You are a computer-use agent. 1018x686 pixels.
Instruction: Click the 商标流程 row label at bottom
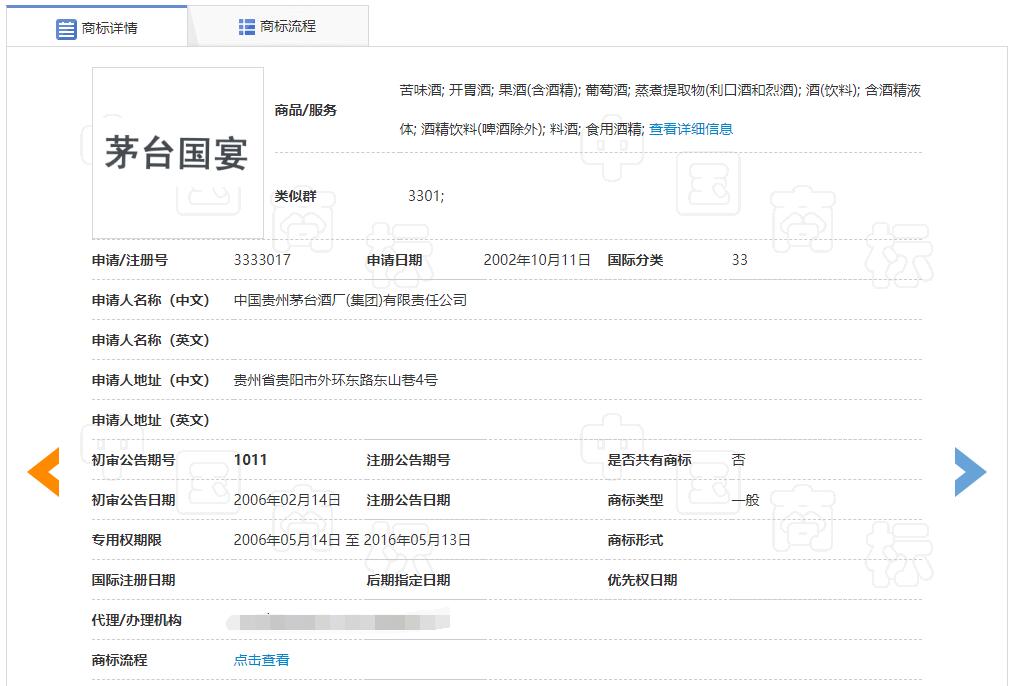(119, 660)
